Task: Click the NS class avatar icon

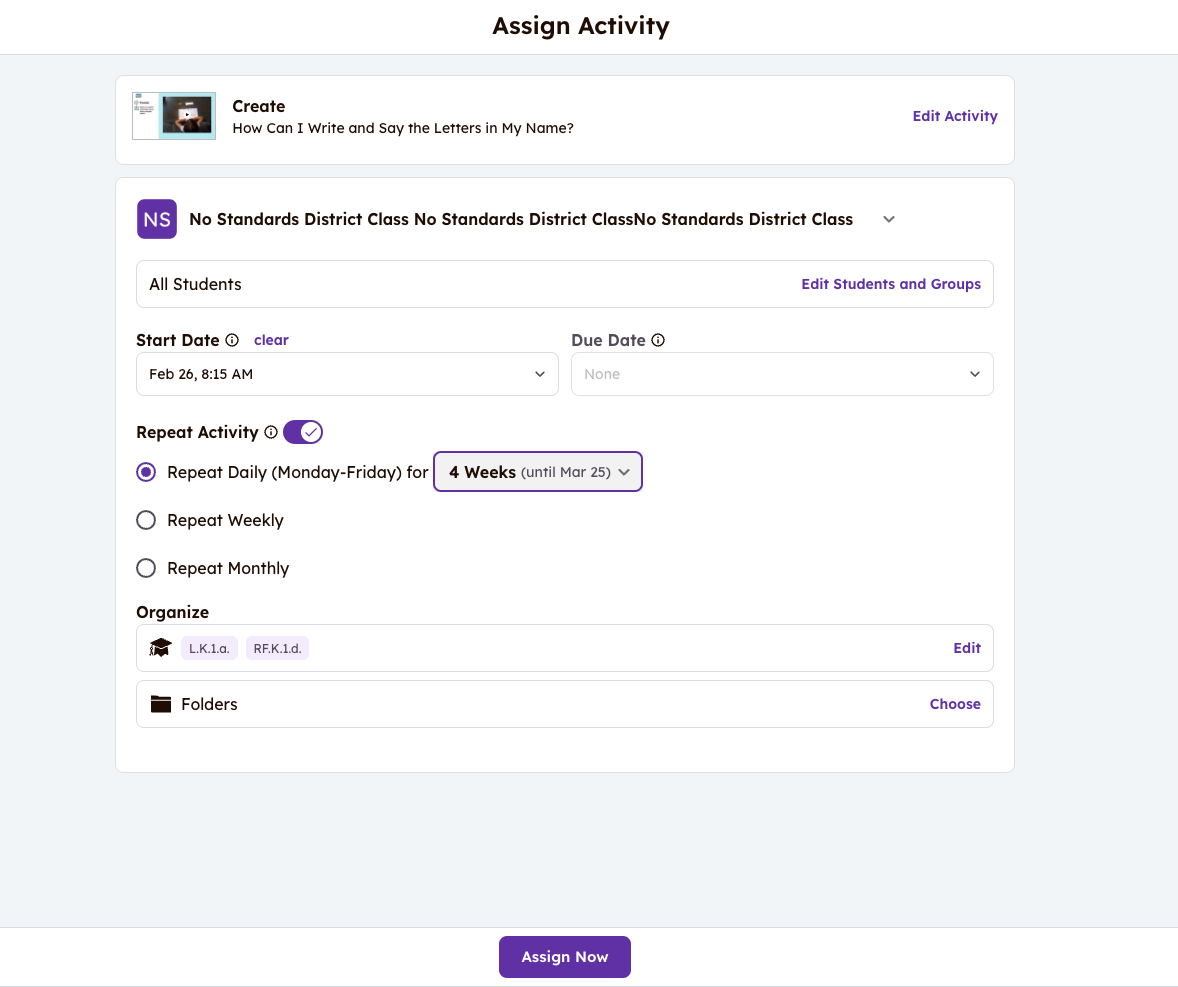Action: click(x=157, y=219)
